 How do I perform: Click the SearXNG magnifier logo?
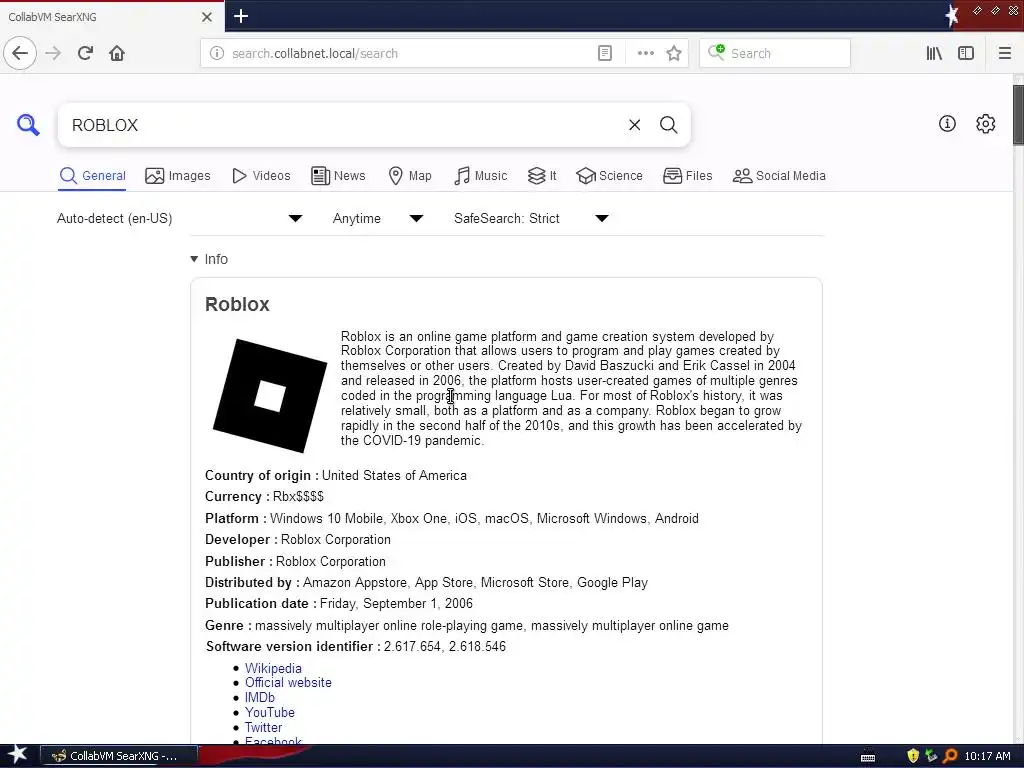[28, 124]
